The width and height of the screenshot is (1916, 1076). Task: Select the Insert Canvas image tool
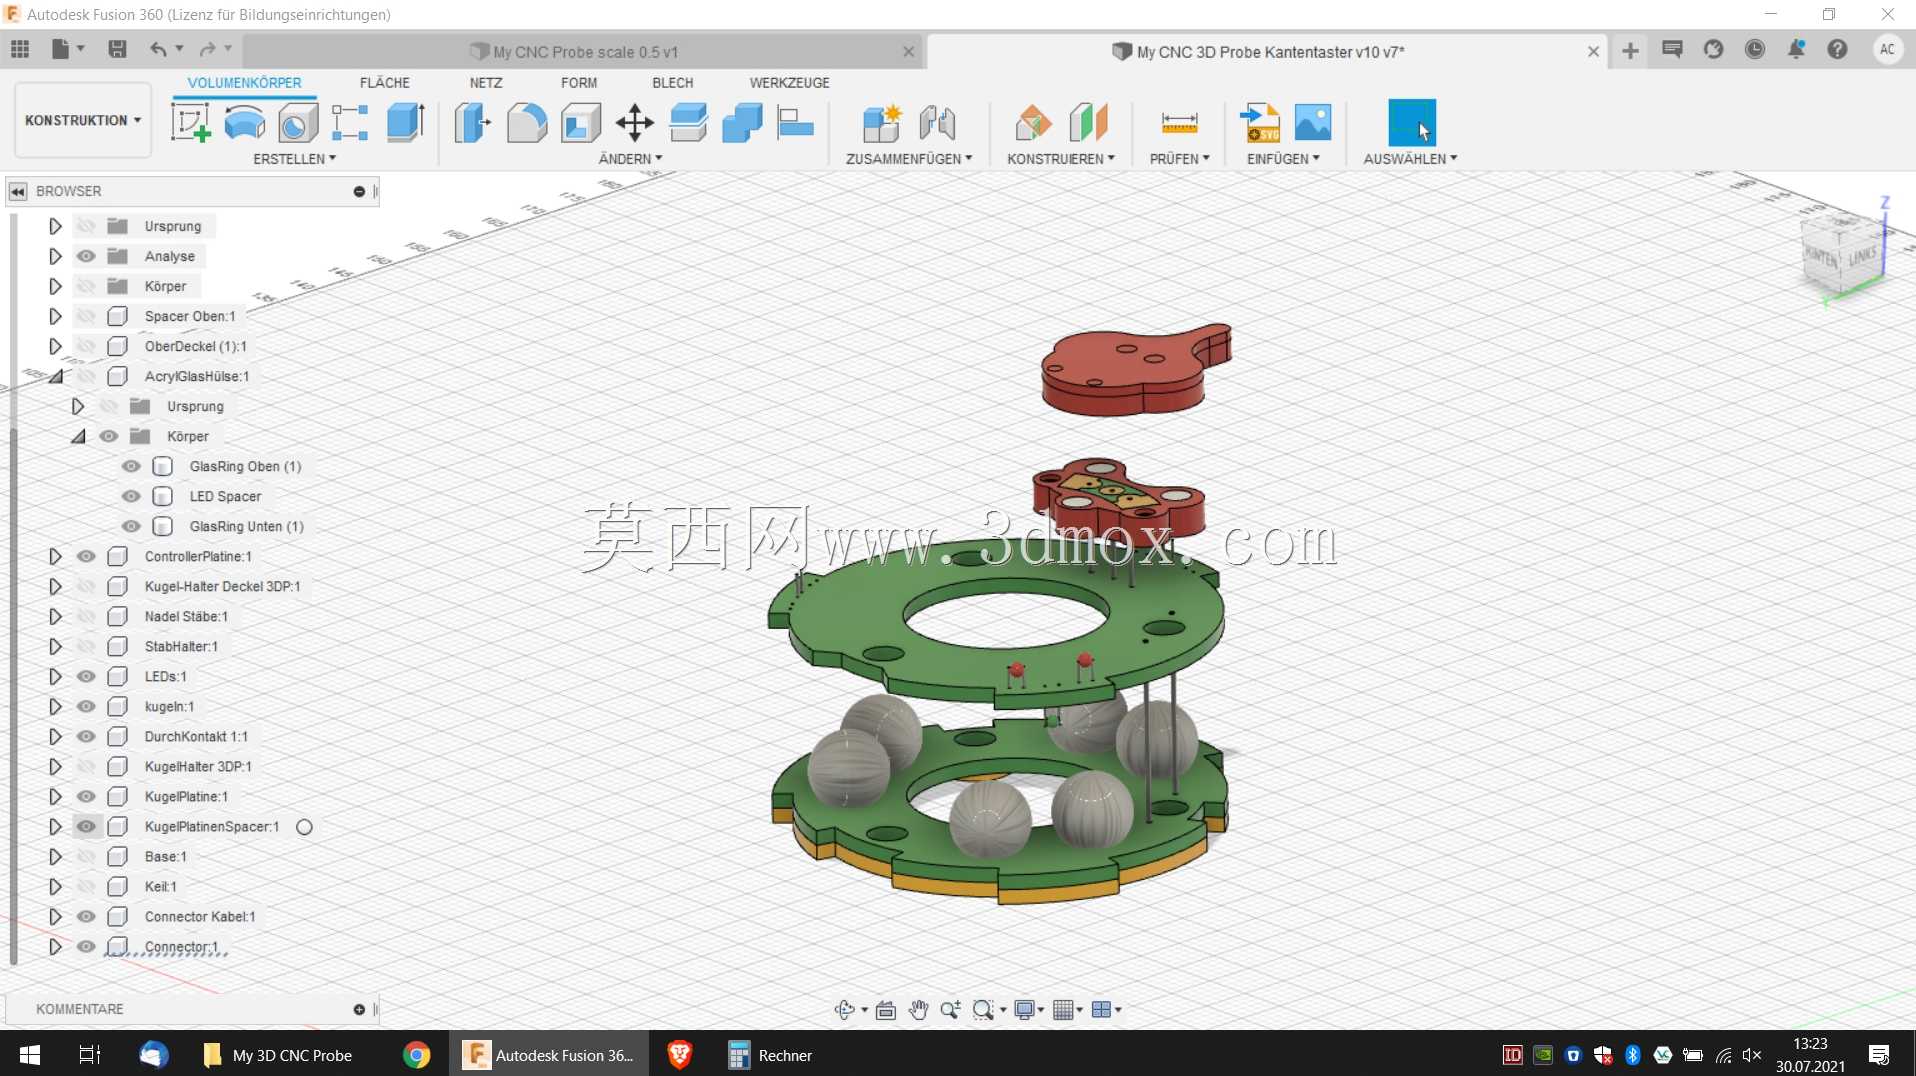[1313, 123]
